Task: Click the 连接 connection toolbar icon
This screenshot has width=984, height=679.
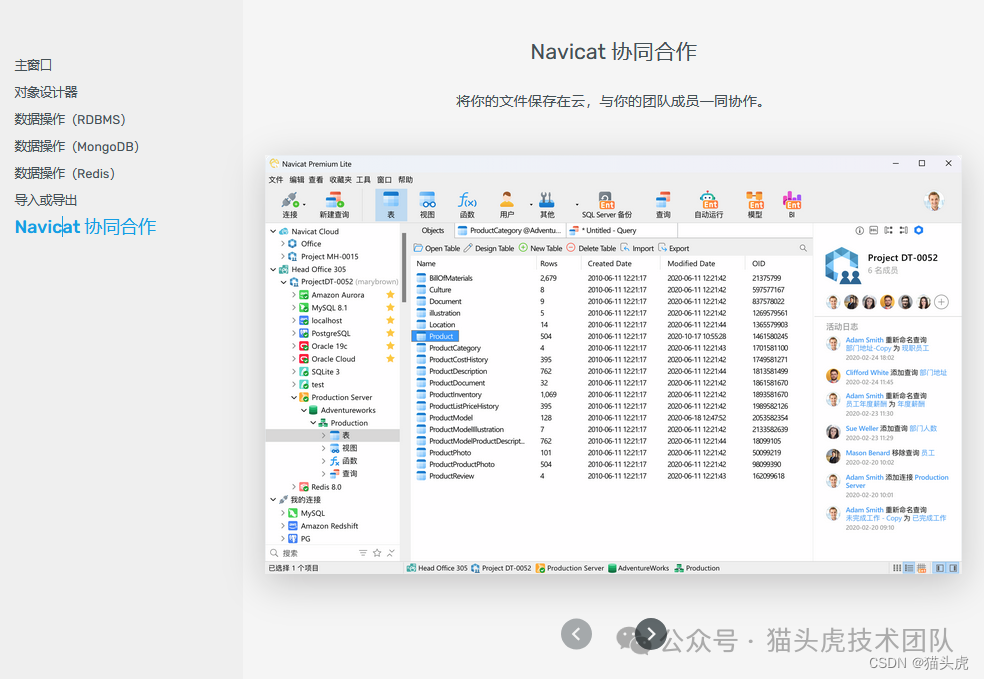Action: click(x=290, y=205)
